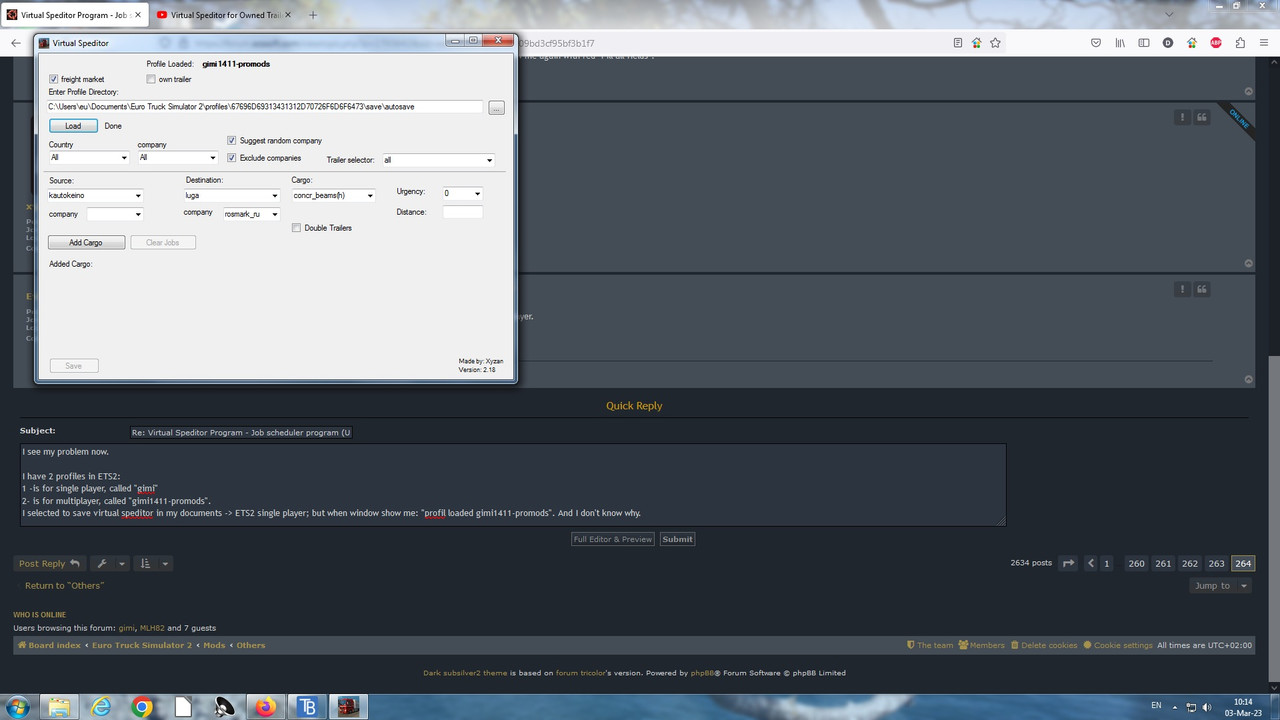Open the Mods section in the forum breadcrumb
The width and height of the screenshot is (1280, 720).
(214, 645)
